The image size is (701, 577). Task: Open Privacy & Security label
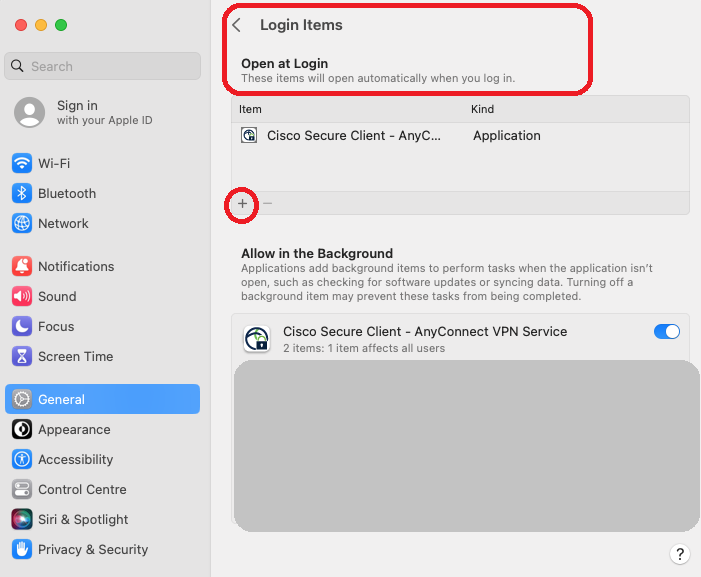pyautogui.click(x=93, y=549)
